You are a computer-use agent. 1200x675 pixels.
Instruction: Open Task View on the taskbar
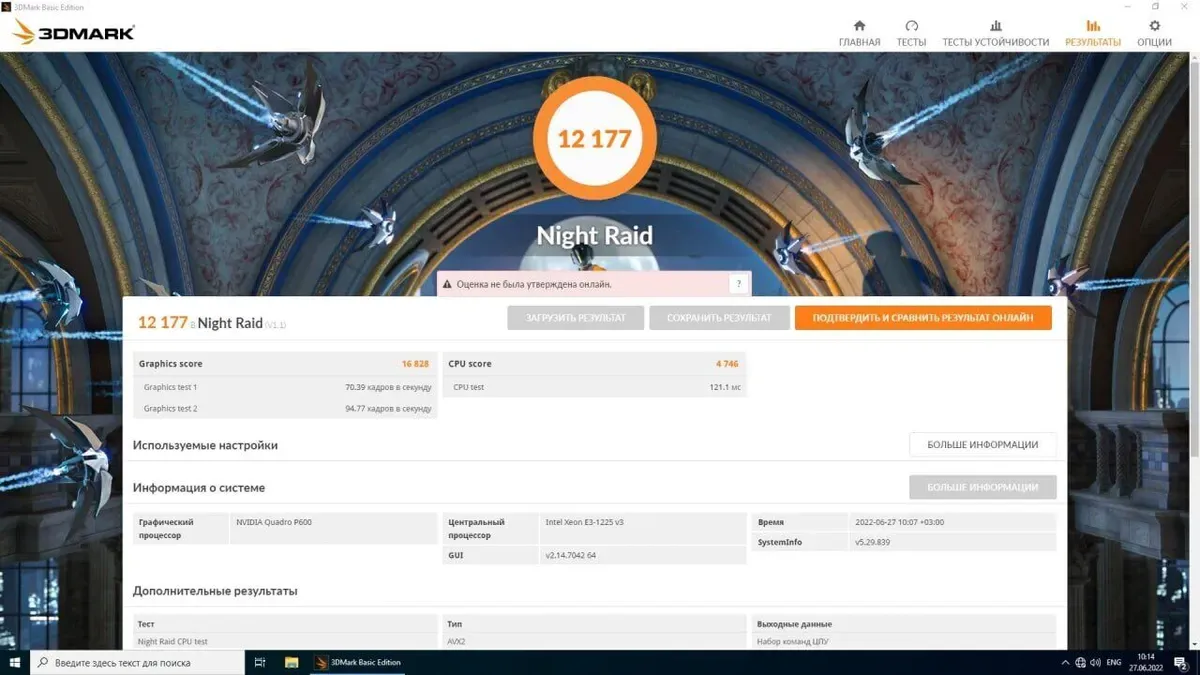coord(260,662)
